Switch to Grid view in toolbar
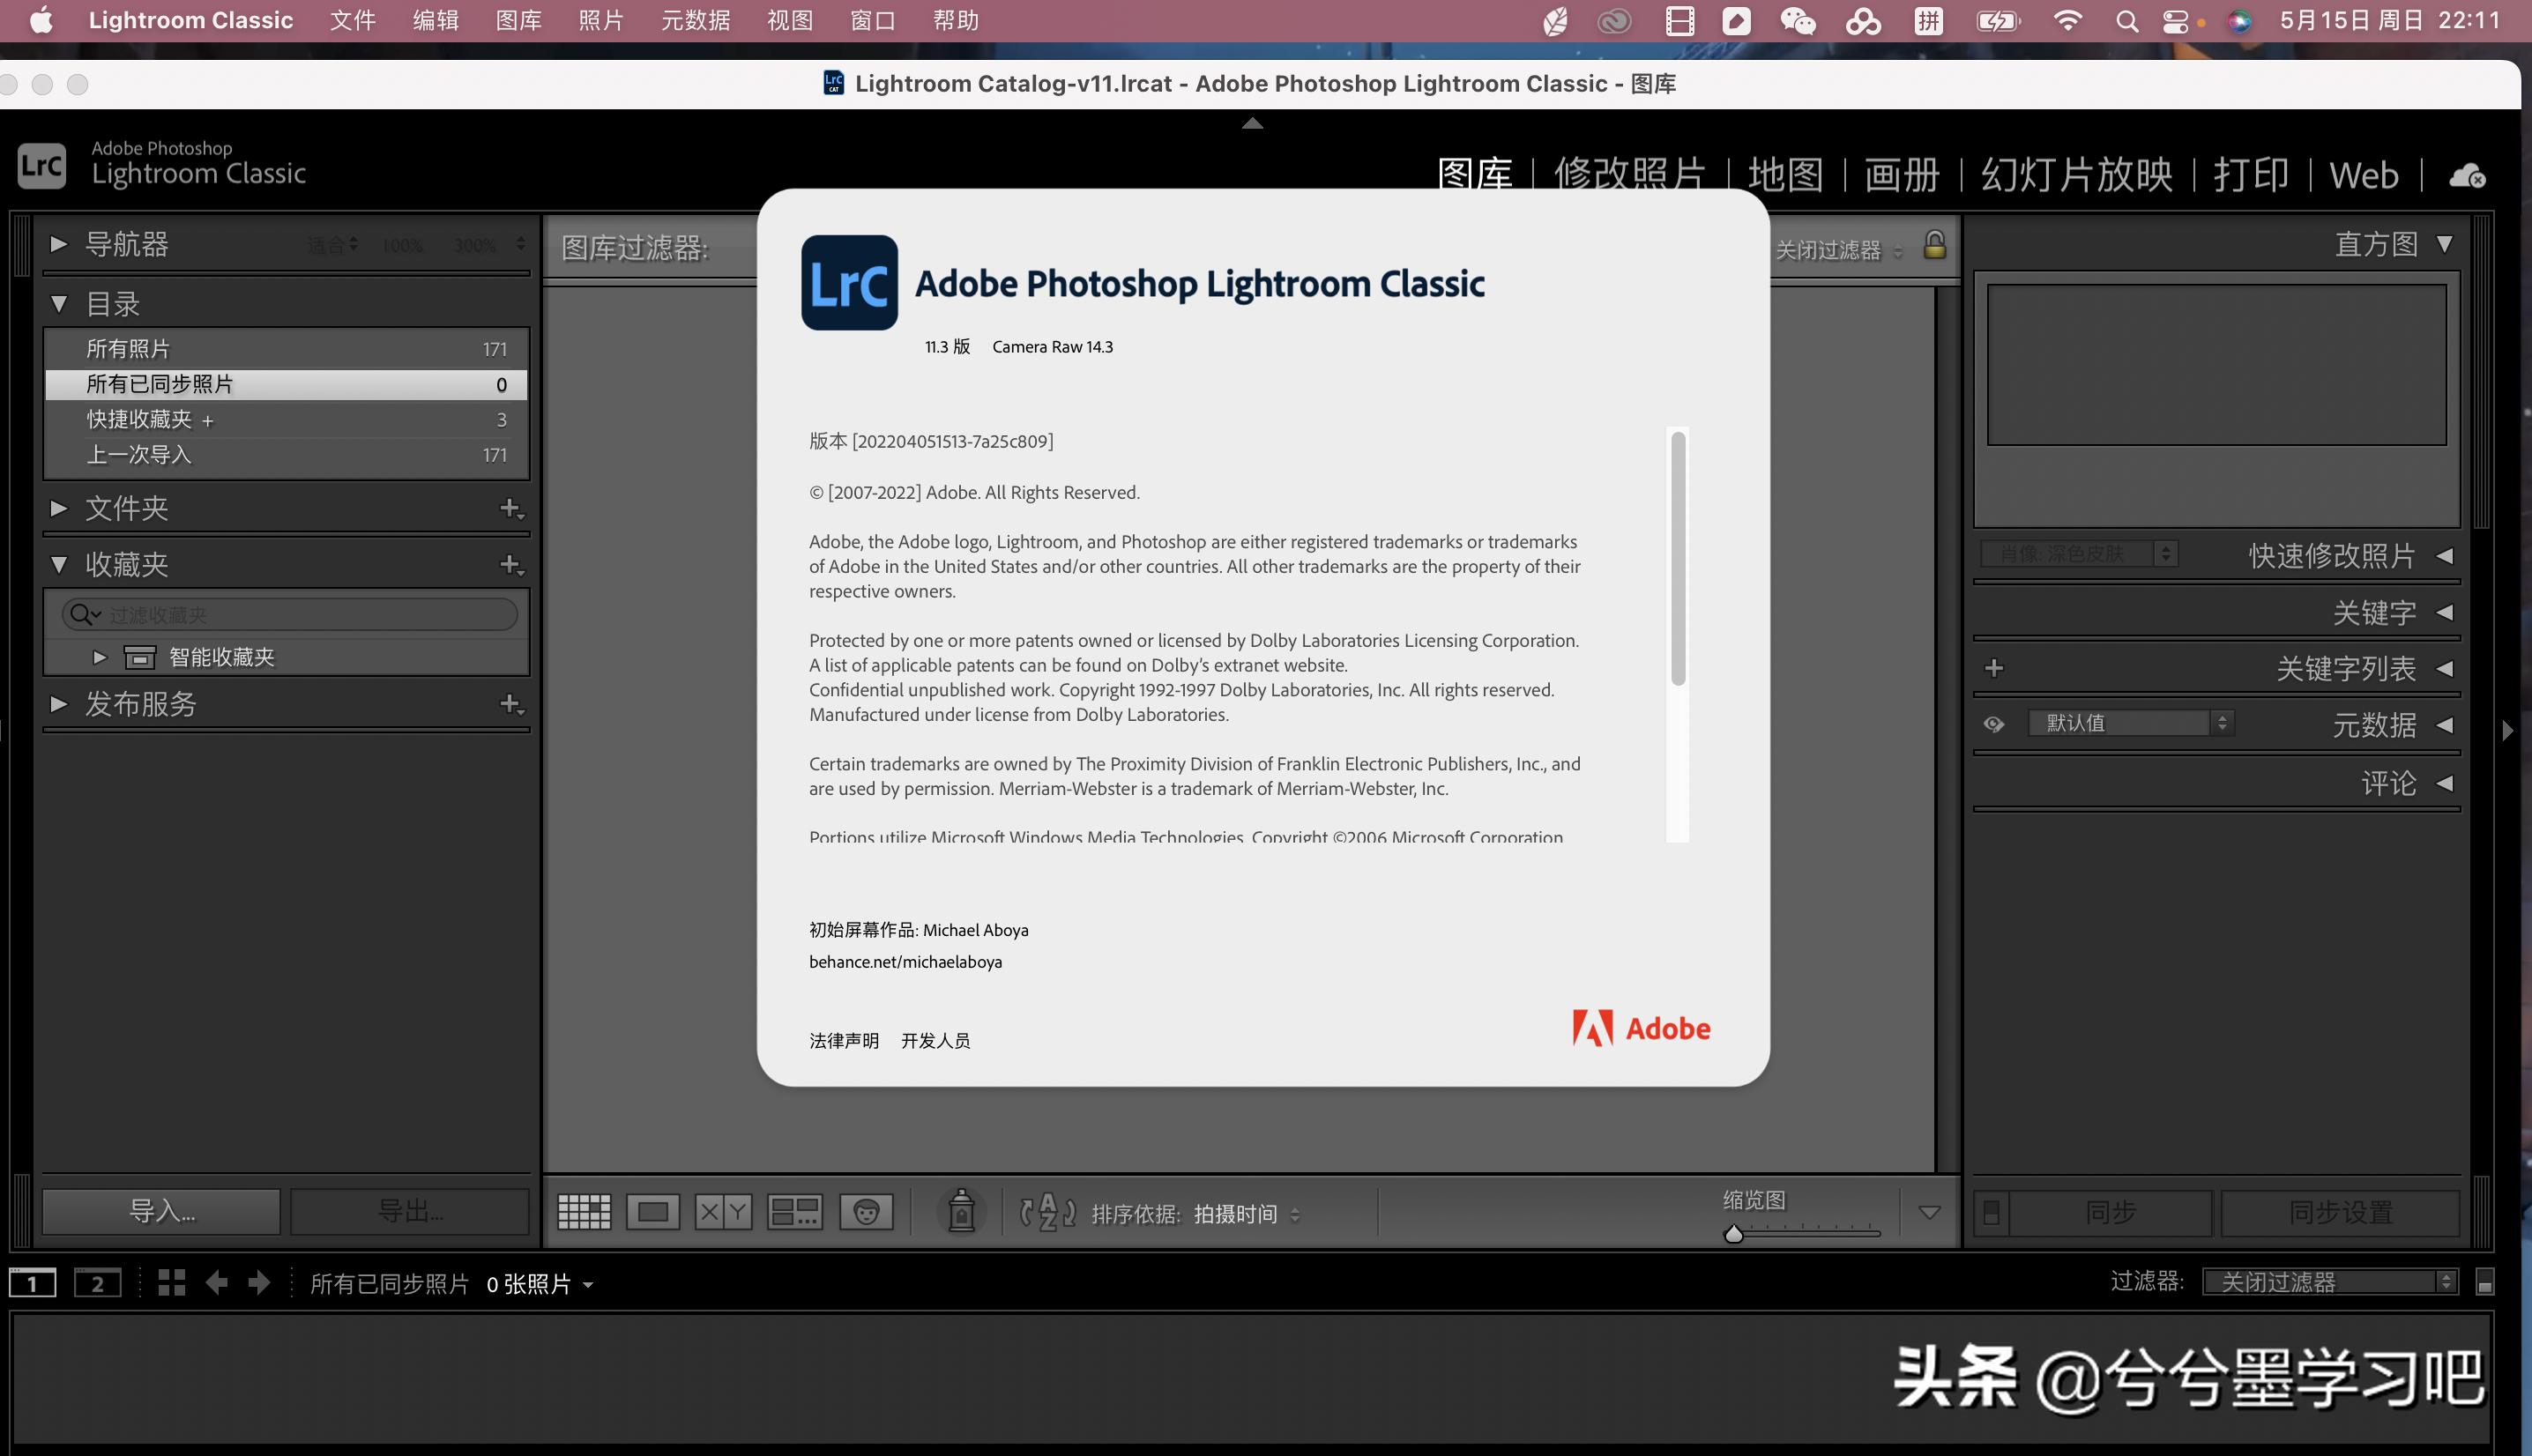2532x1456 pixels. [x=583, y=1212]
